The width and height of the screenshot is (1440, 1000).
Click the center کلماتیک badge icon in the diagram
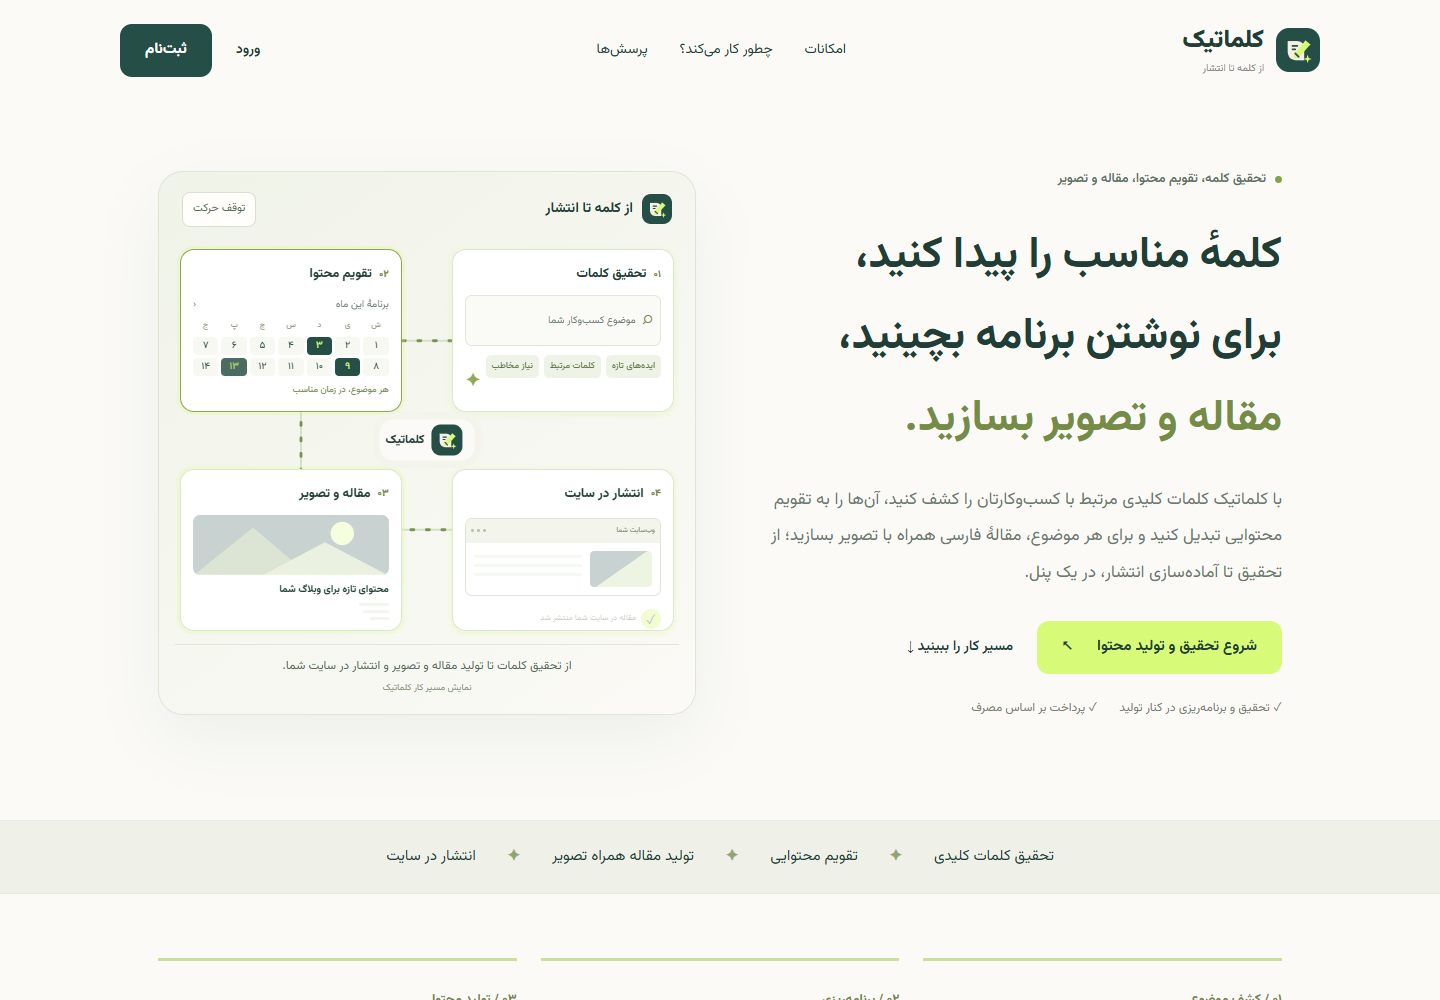(447, 440)
